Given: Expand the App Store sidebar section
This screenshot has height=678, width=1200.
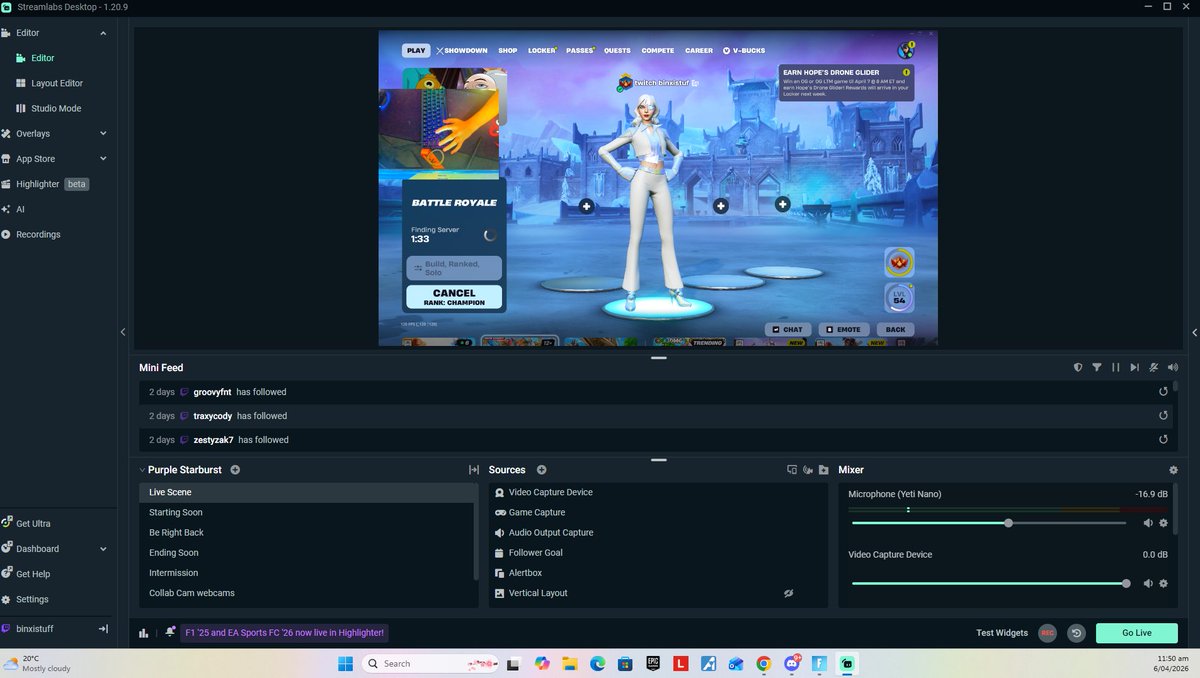Looking at the screenshot, I should point(103,159).
